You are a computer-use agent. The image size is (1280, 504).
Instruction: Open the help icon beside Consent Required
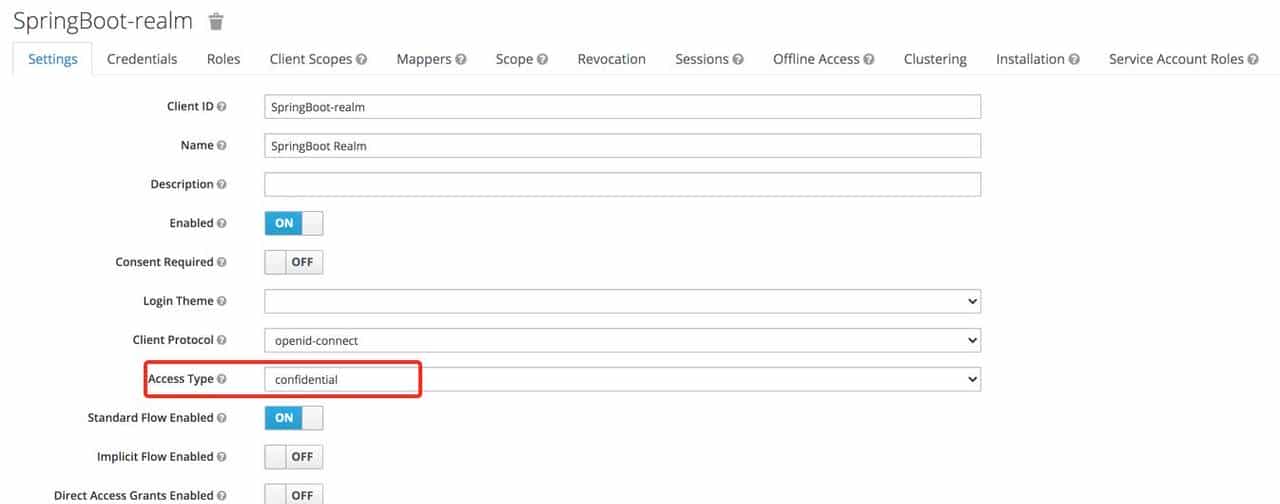221,262
